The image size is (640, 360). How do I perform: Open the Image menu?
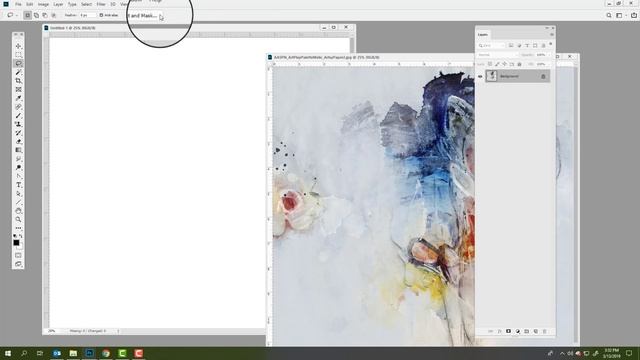[43, 4]
